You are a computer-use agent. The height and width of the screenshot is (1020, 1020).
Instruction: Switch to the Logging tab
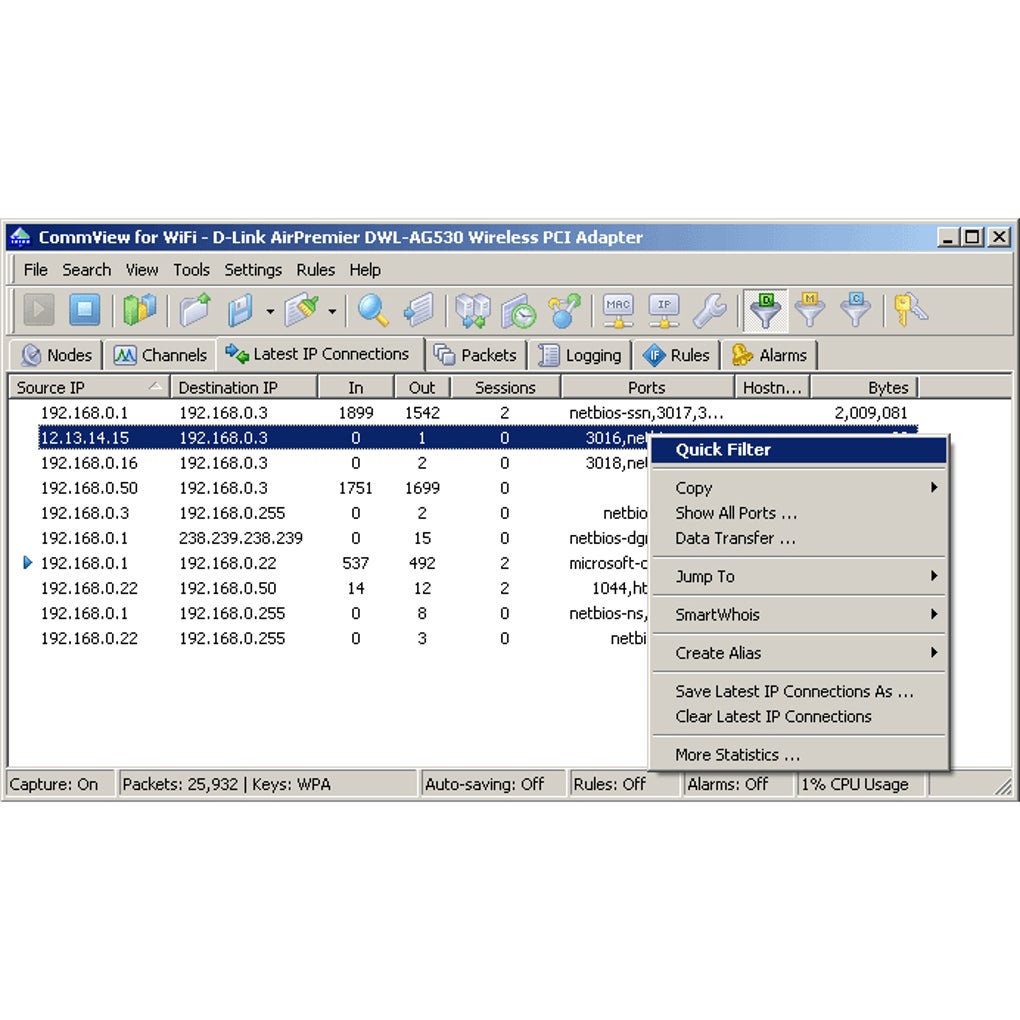[x=580, y=355]
